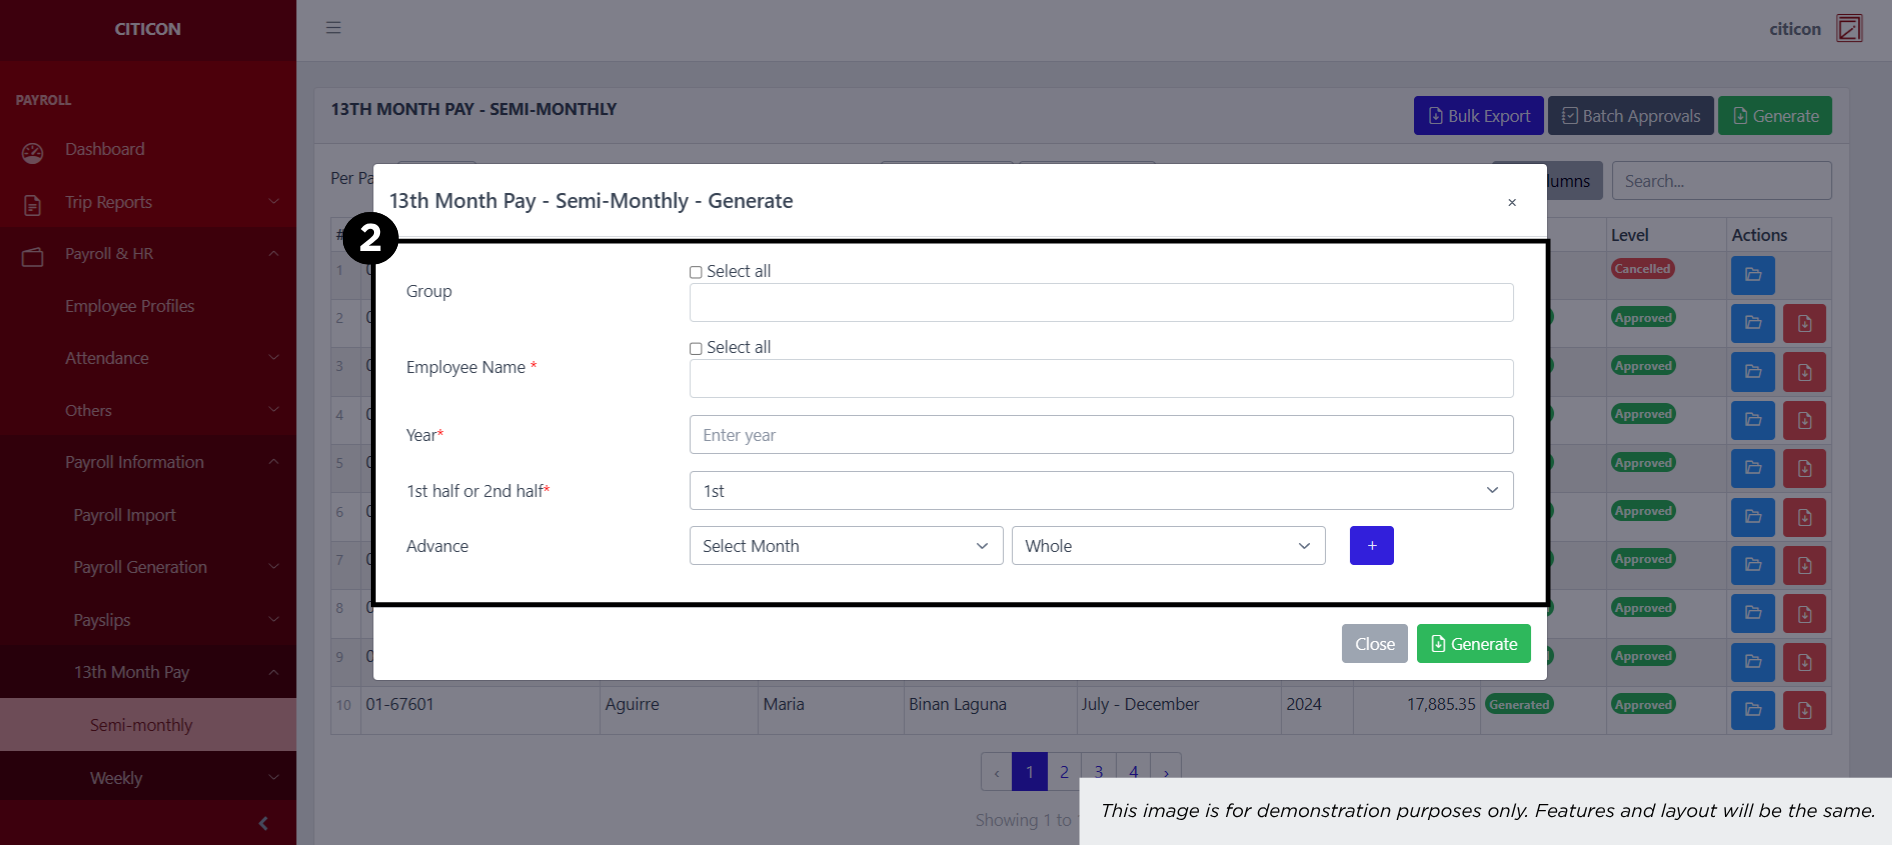The height and width of the screenshot is (845, 1892).
Task: Select Semi-monthly in sidebar
Action: point(141,725)
